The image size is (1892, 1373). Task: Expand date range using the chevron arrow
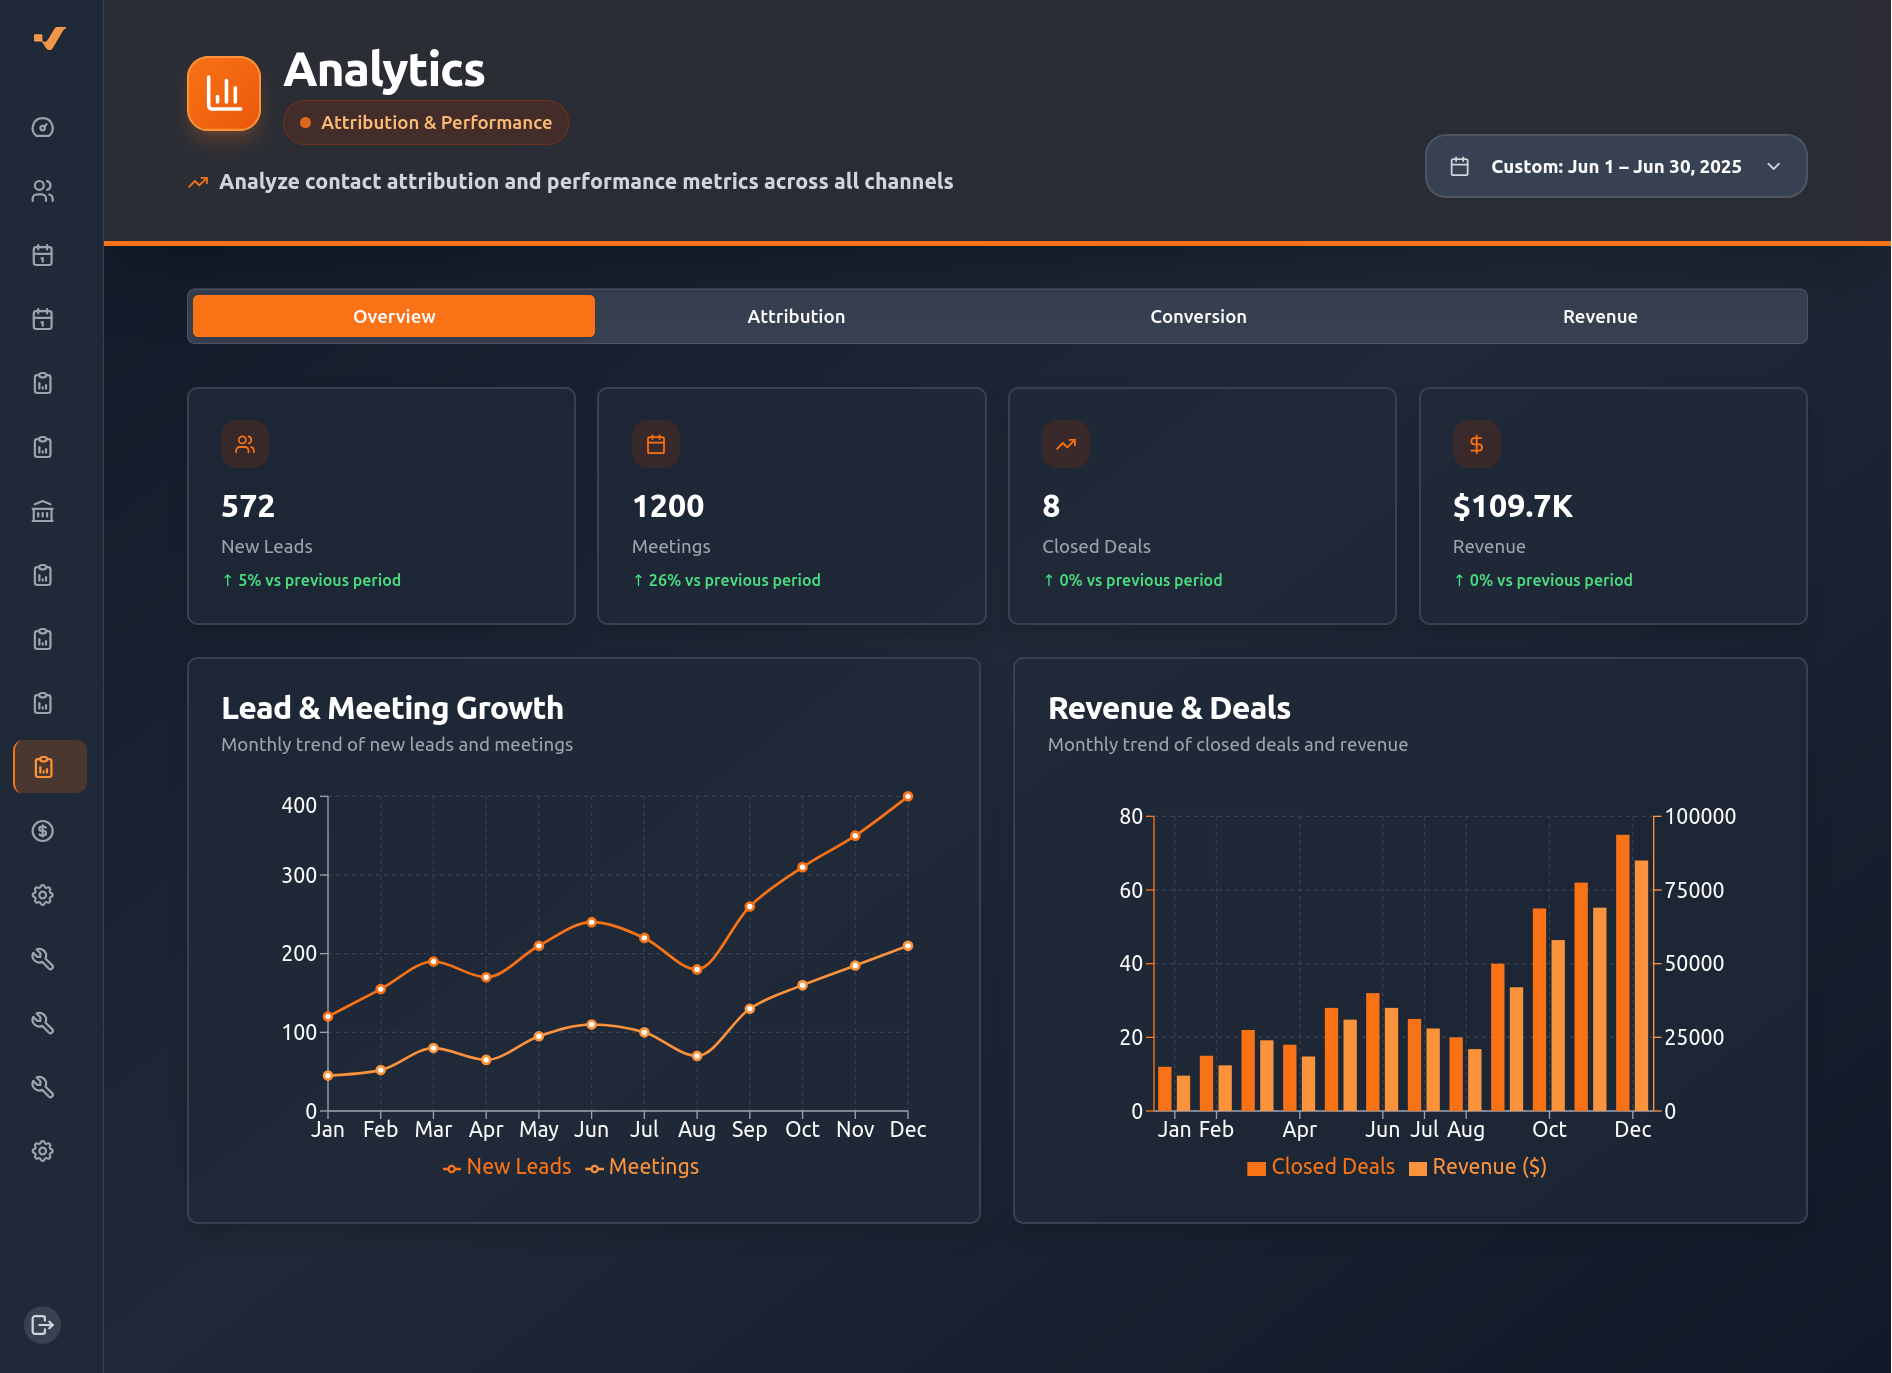[1774, 166]
